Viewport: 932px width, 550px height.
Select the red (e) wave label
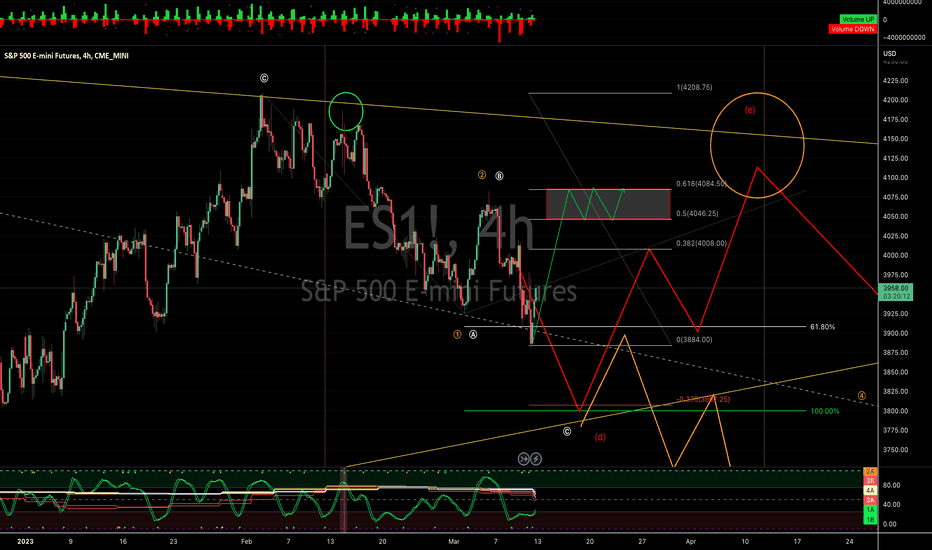(x=750, y=110)
